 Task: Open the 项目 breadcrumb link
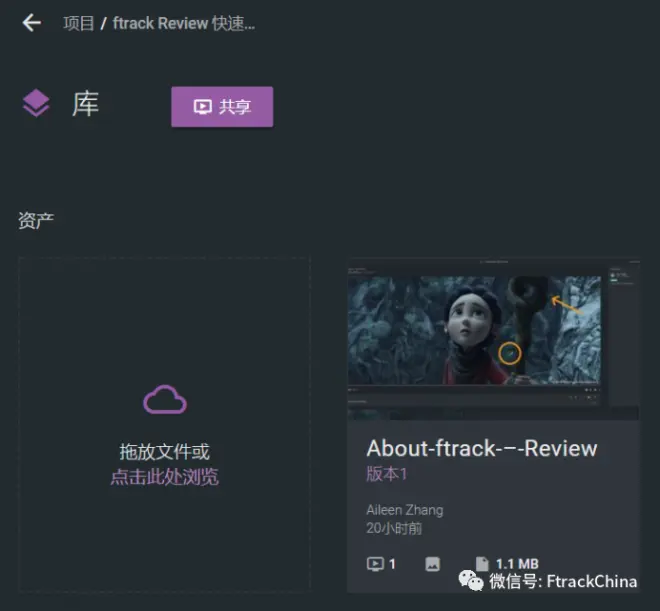[x=78, y=23]
